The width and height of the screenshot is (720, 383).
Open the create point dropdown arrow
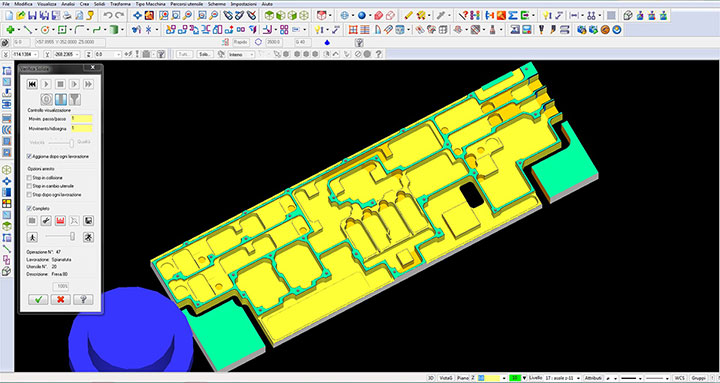18,30
